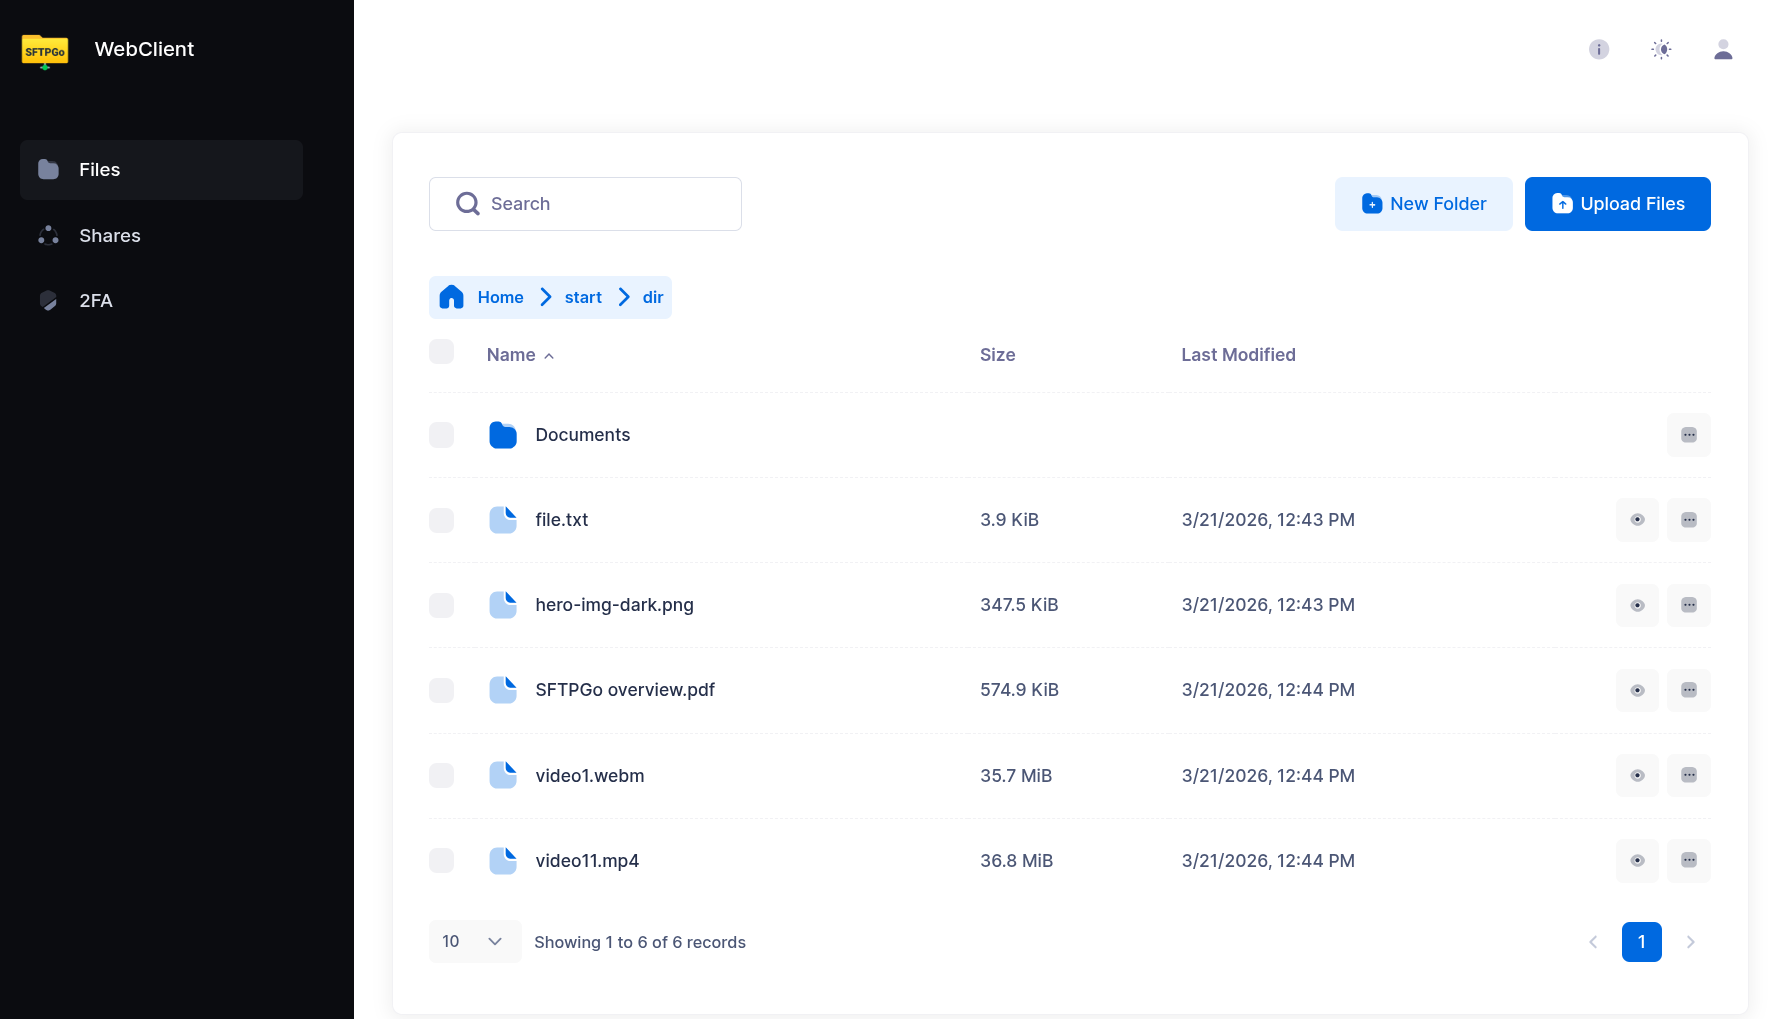Click the Documents folder icon
The image size is (1773, 1019).
click(x=503, y=435)
